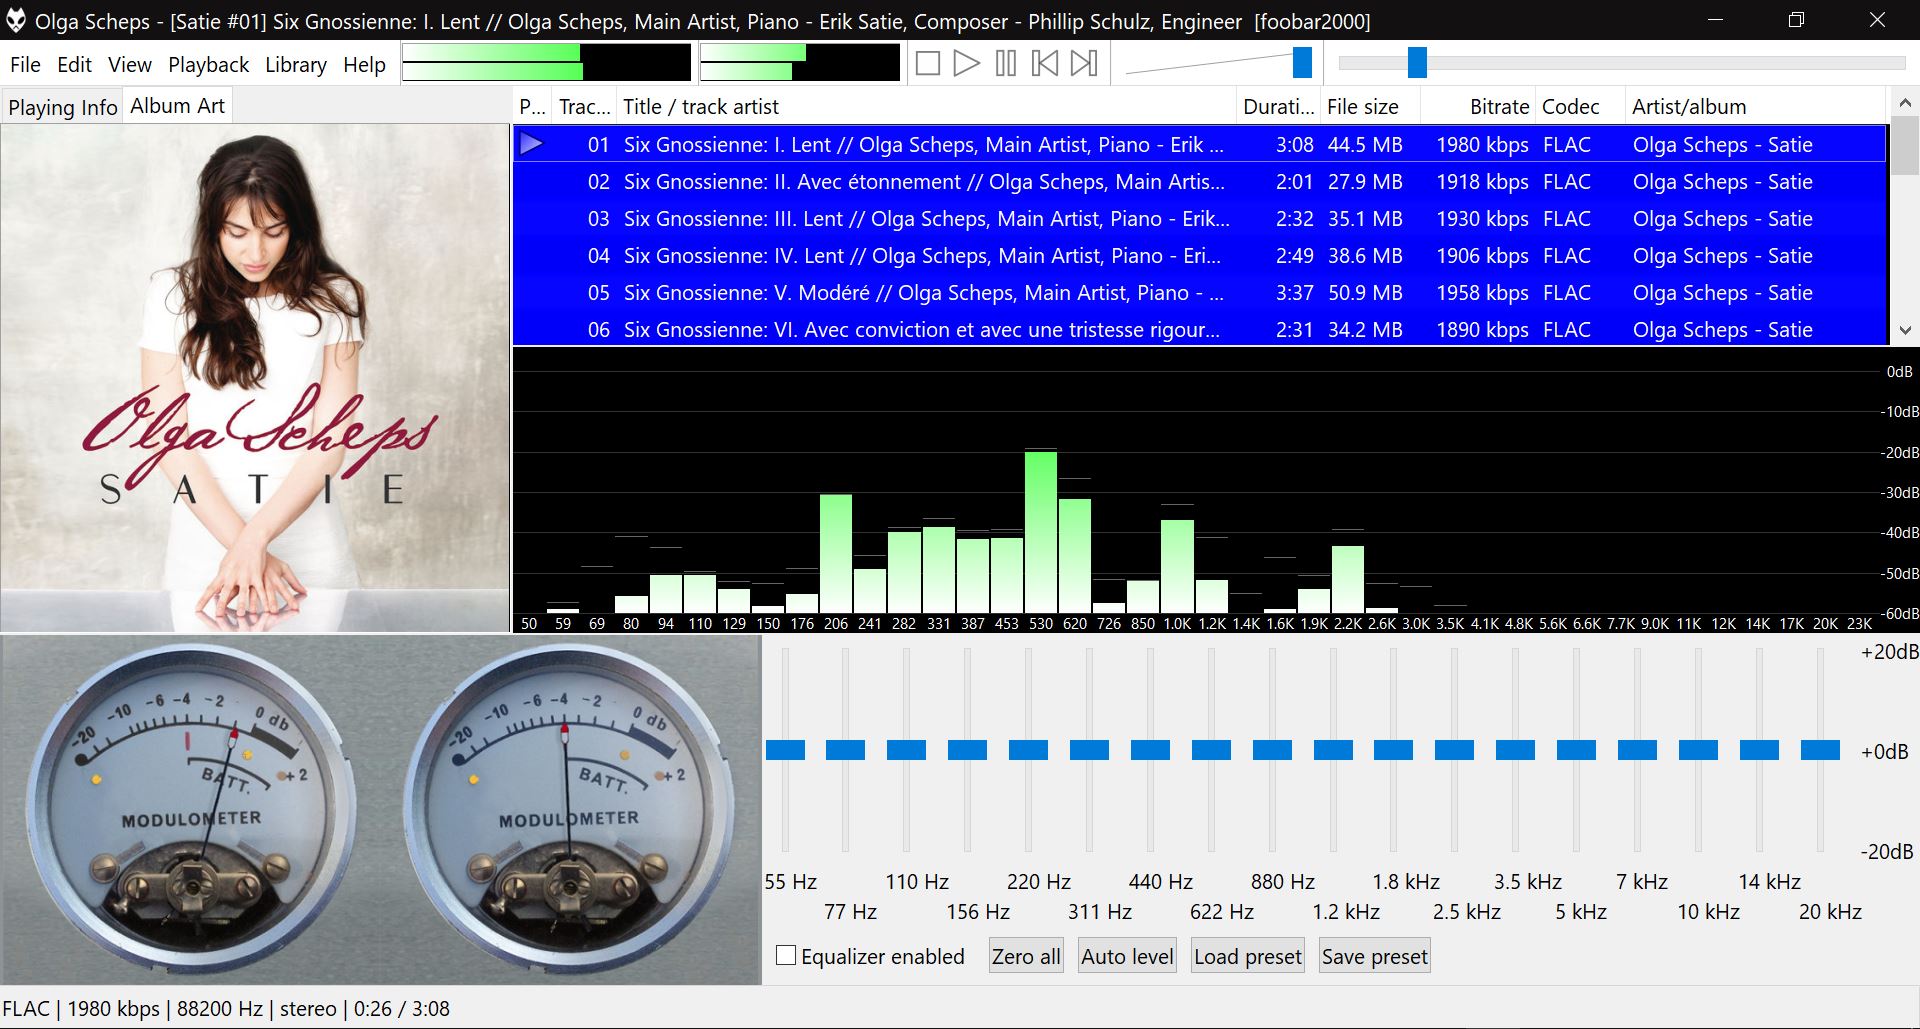Click the 880 Hz equalizer slider

click(x=1272, y=750)
